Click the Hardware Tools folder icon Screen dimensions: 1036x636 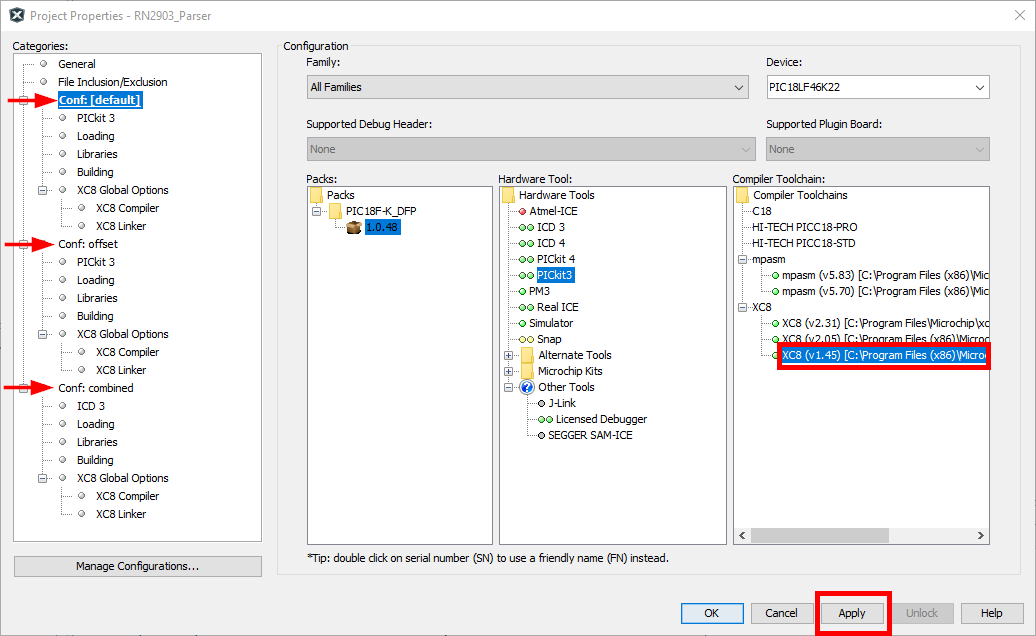[x=508, y=195]
